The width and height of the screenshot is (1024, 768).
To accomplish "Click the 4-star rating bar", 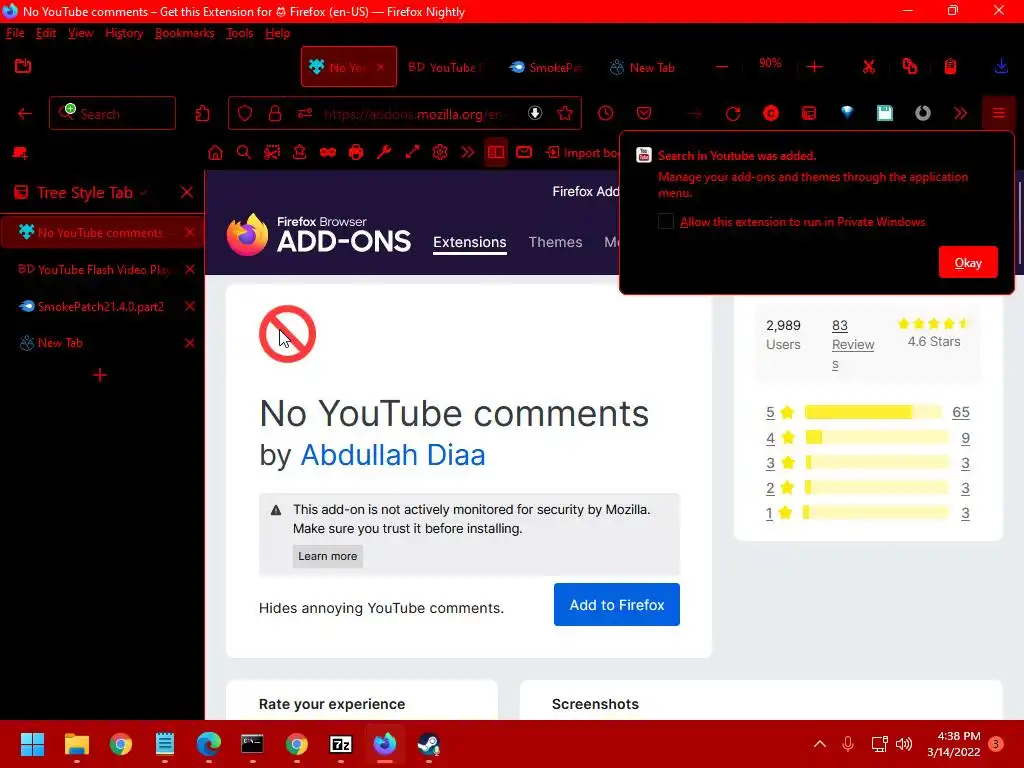I will pos(877,438).
